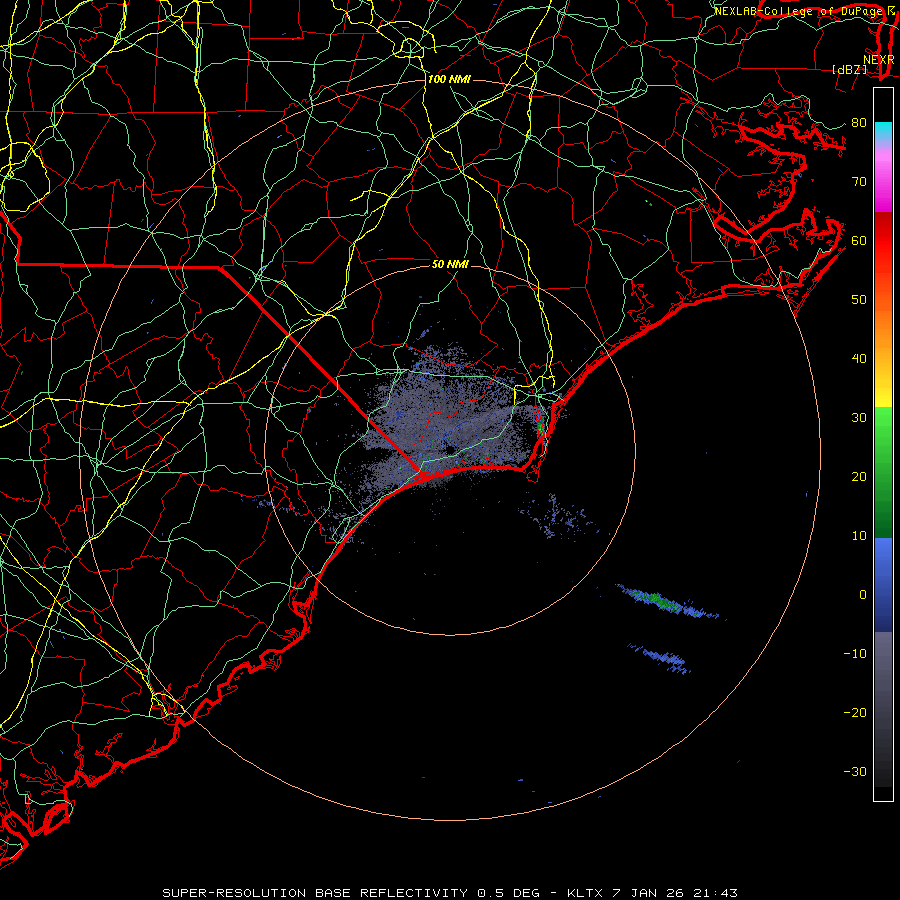Click the 50 NMI range ring label

[x=451, y=264]
